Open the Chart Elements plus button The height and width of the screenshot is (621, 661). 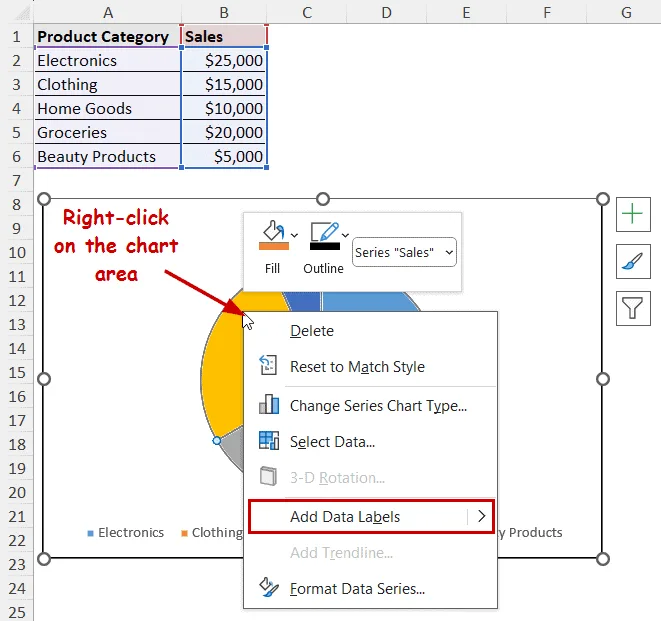pos(633,214)
